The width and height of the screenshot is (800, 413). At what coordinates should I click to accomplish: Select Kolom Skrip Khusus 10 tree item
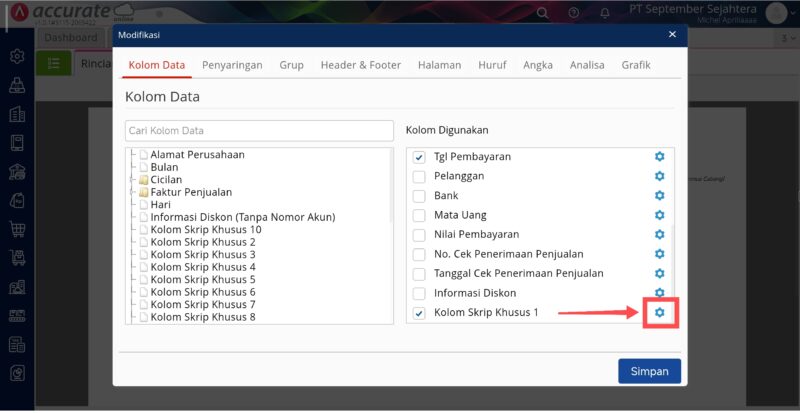(x=205, y=230)
